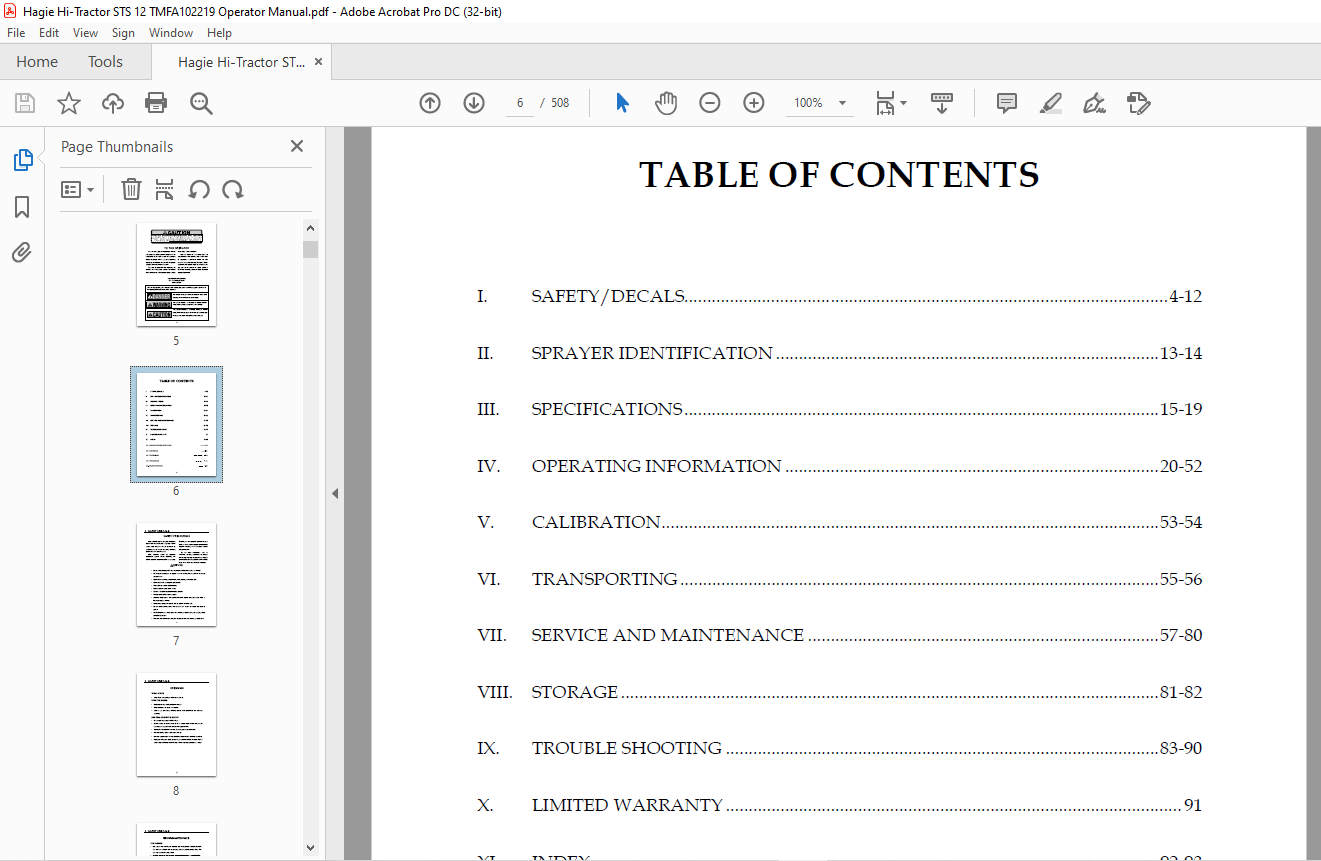Activate the Hand pan tool
The height and width of the screenshot is (861, 1321).
[x=666, y=103]
